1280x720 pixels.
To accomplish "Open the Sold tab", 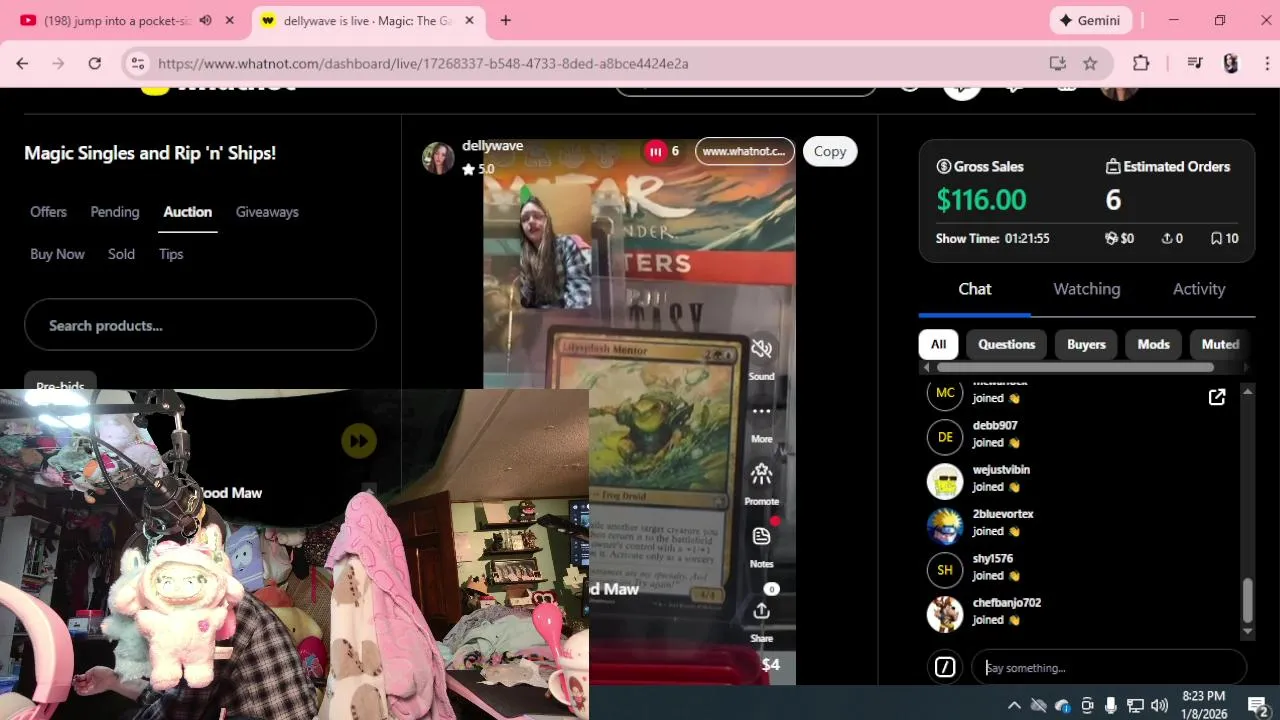I will pyautogui.click(x=121, y=254).
